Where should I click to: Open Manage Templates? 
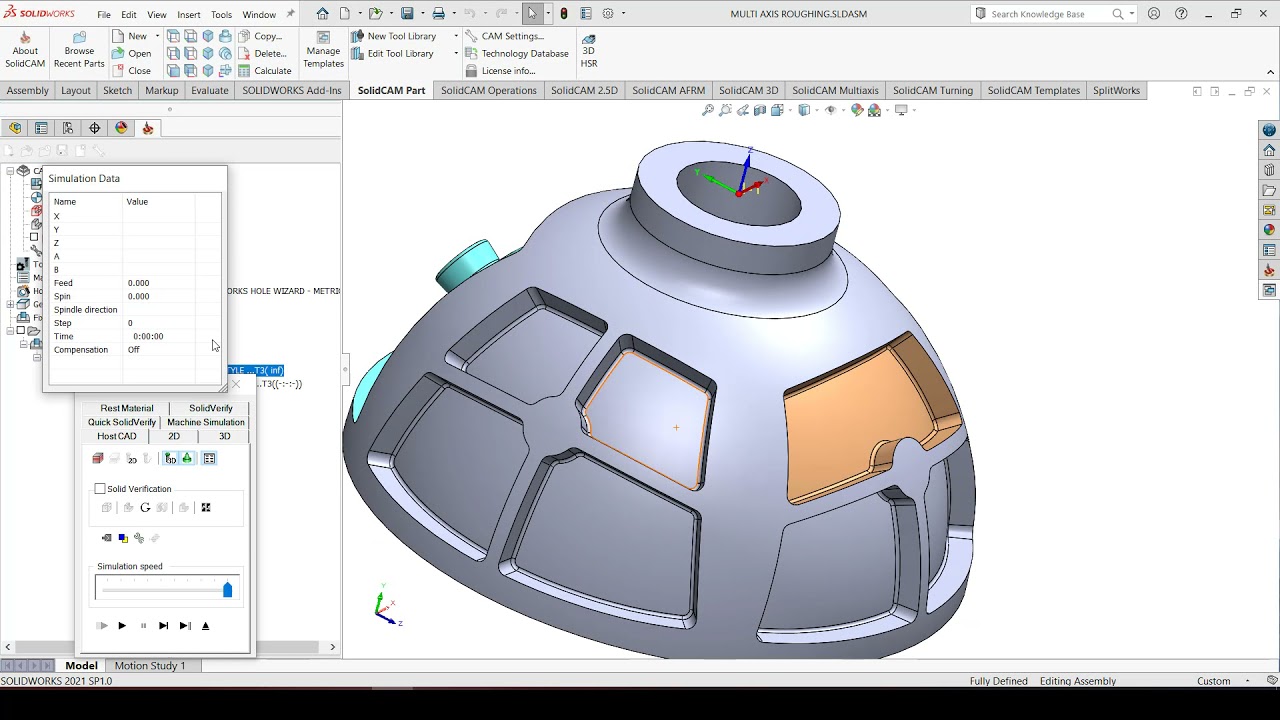(323, 50)
